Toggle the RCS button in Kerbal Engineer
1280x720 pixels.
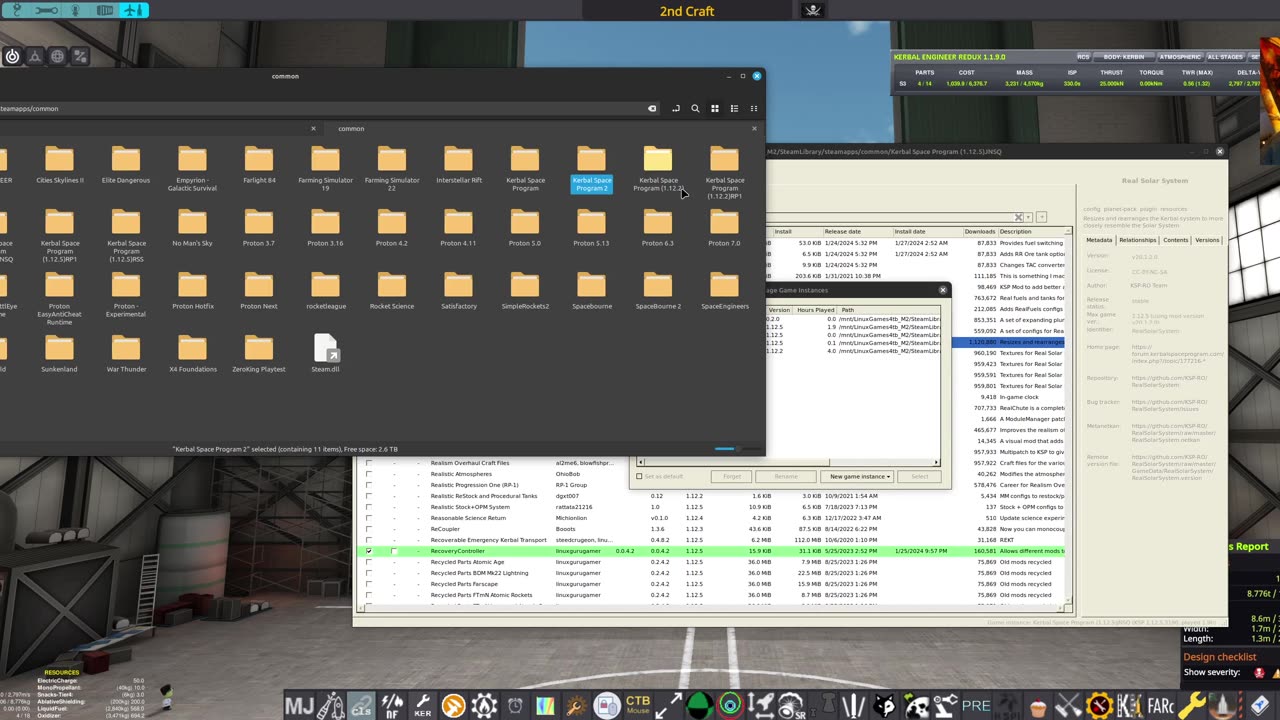1083,57
